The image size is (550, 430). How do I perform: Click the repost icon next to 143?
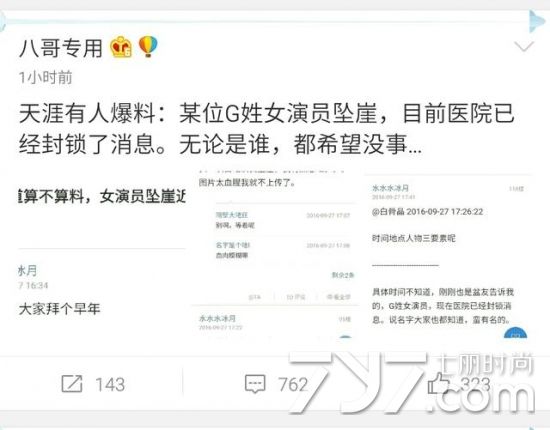[72, 384]
